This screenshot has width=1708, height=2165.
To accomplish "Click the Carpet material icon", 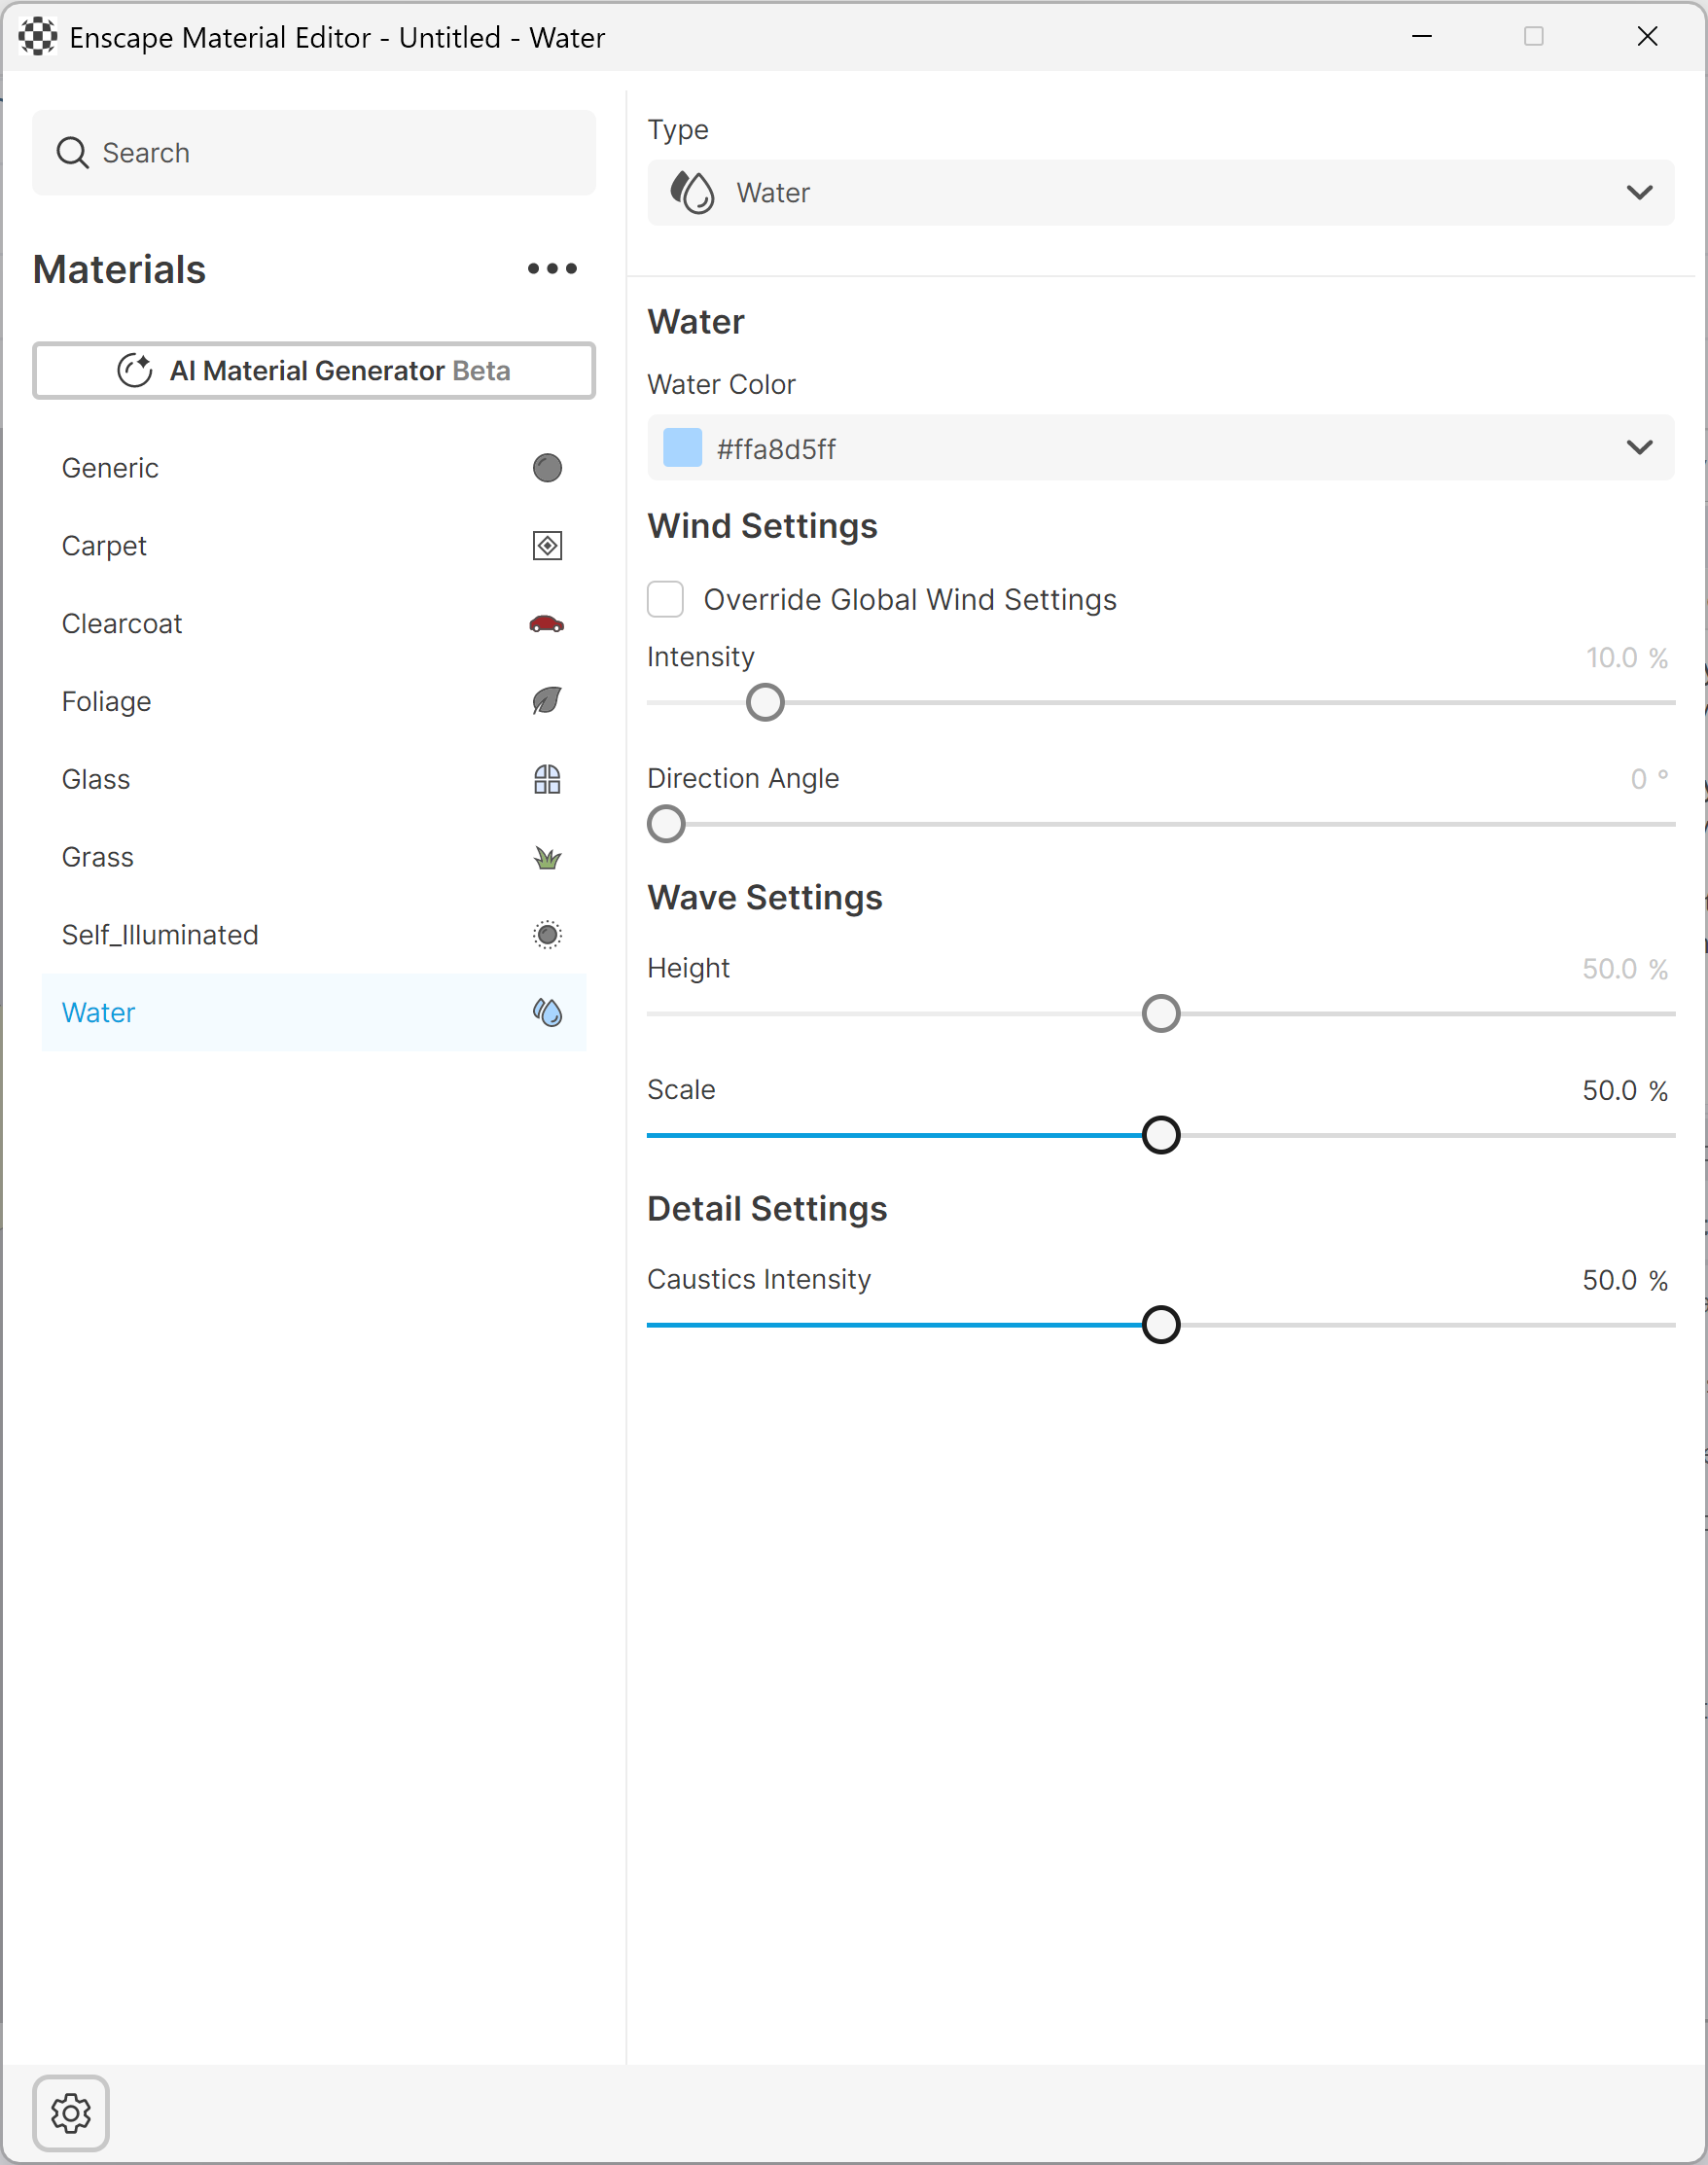I will 547,546.
